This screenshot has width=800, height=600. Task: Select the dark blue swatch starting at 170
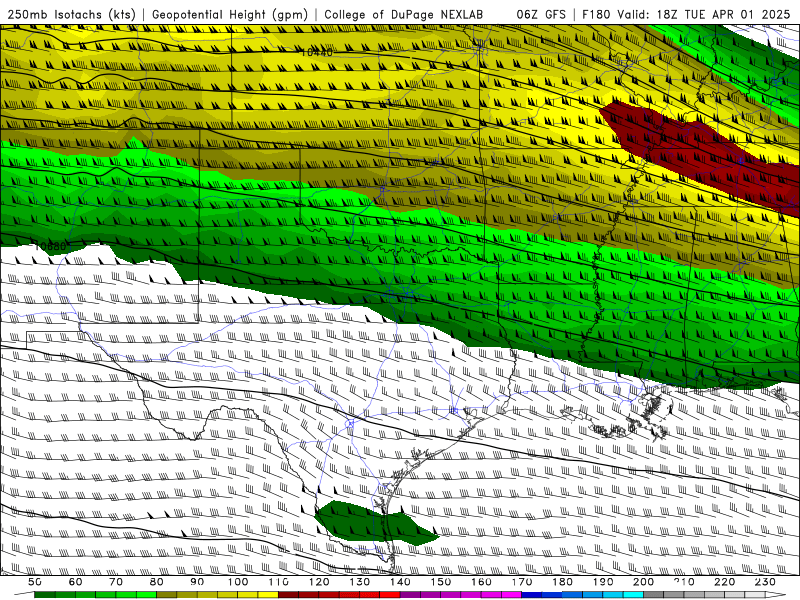click(532, 595)
